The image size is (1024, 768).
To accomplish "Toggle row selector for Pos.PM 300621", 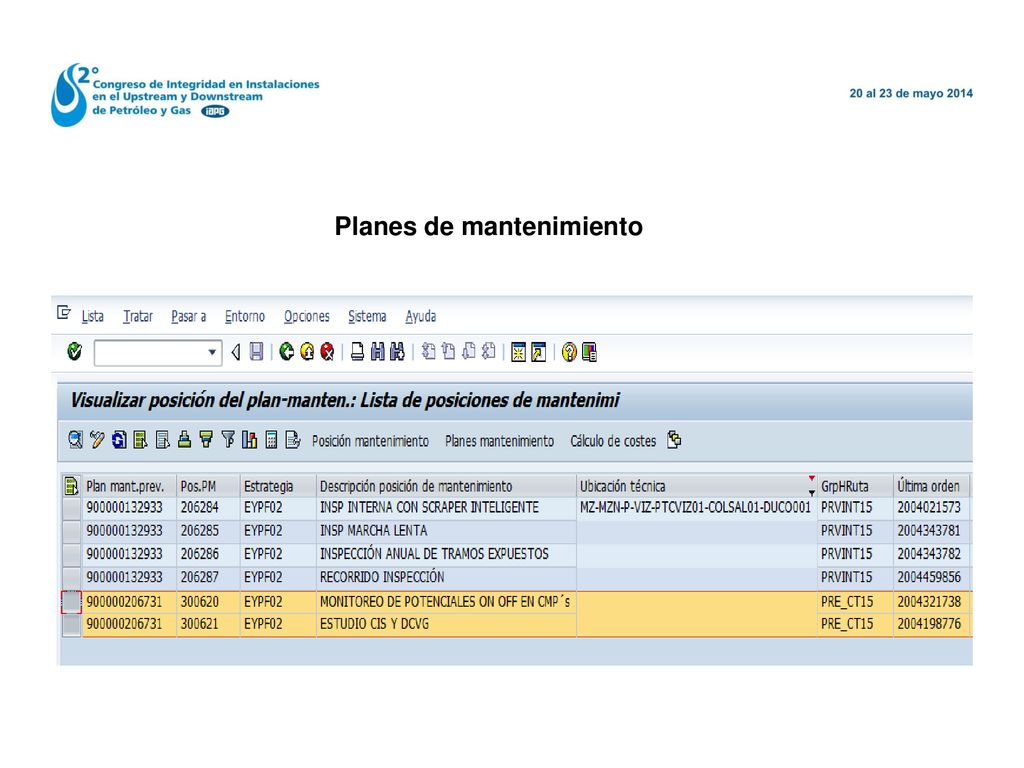I will (71, 625).
